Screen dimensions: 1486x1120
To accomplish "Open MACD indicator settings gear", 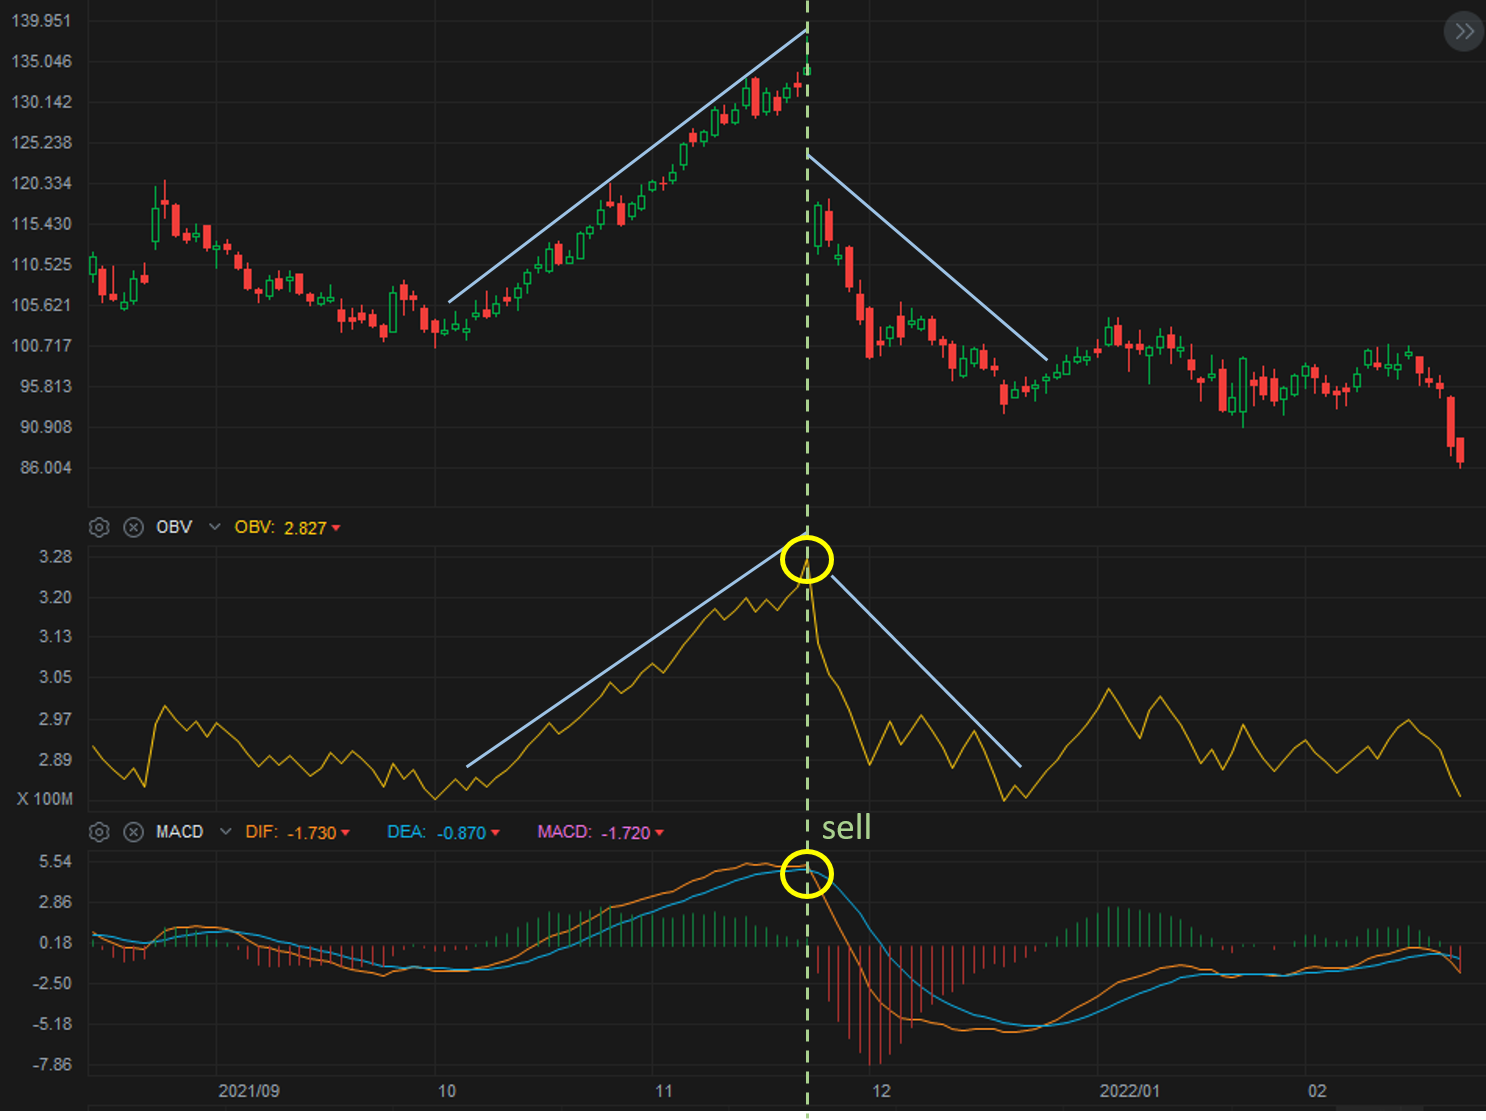I will 99,832.
